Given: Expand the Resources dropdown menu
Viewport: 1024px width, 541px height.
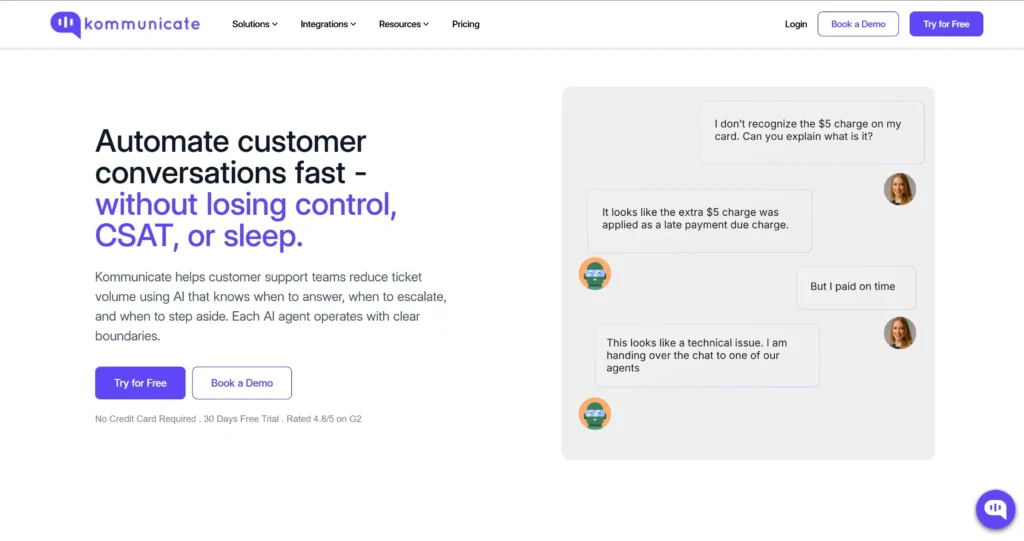Looking at the screenshot, I should [x=404, y=24].
